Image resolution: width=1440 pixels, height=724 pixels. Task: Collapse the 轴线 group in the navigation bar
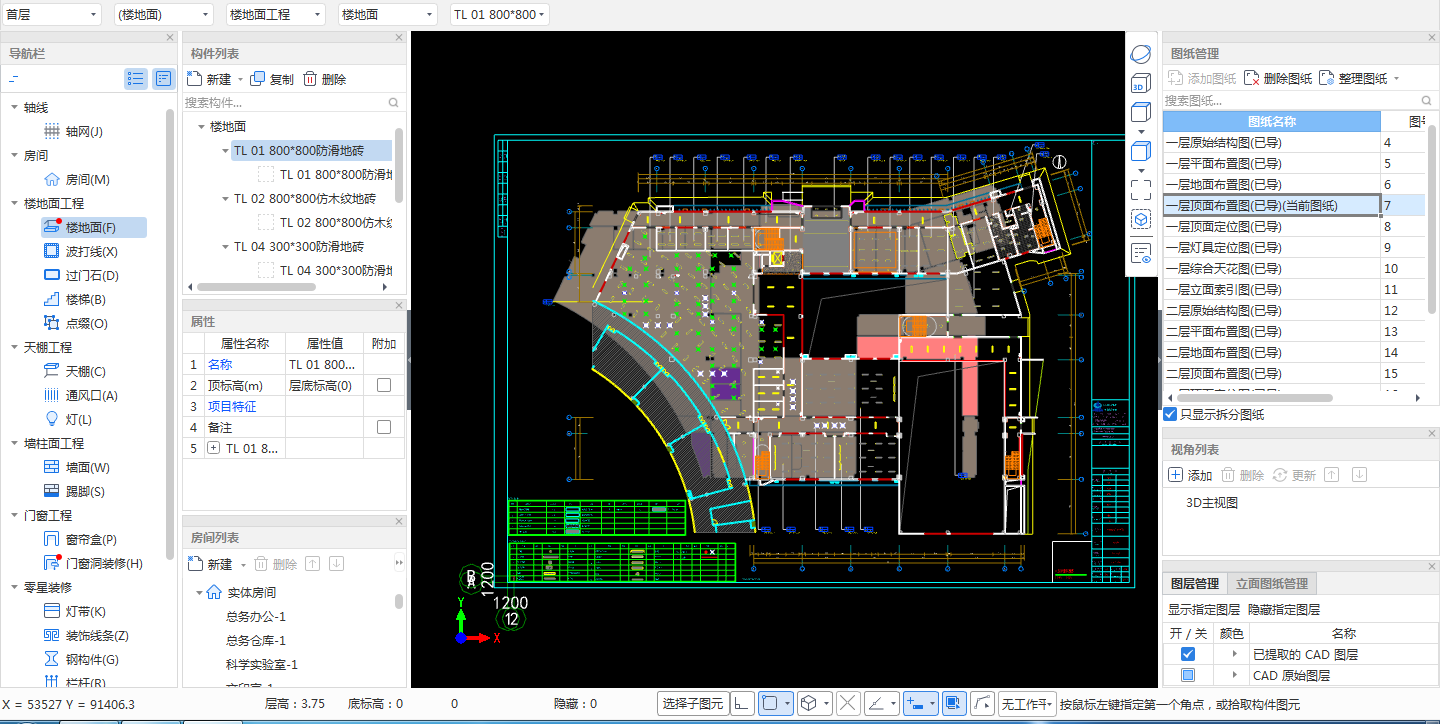pos(14,107)
